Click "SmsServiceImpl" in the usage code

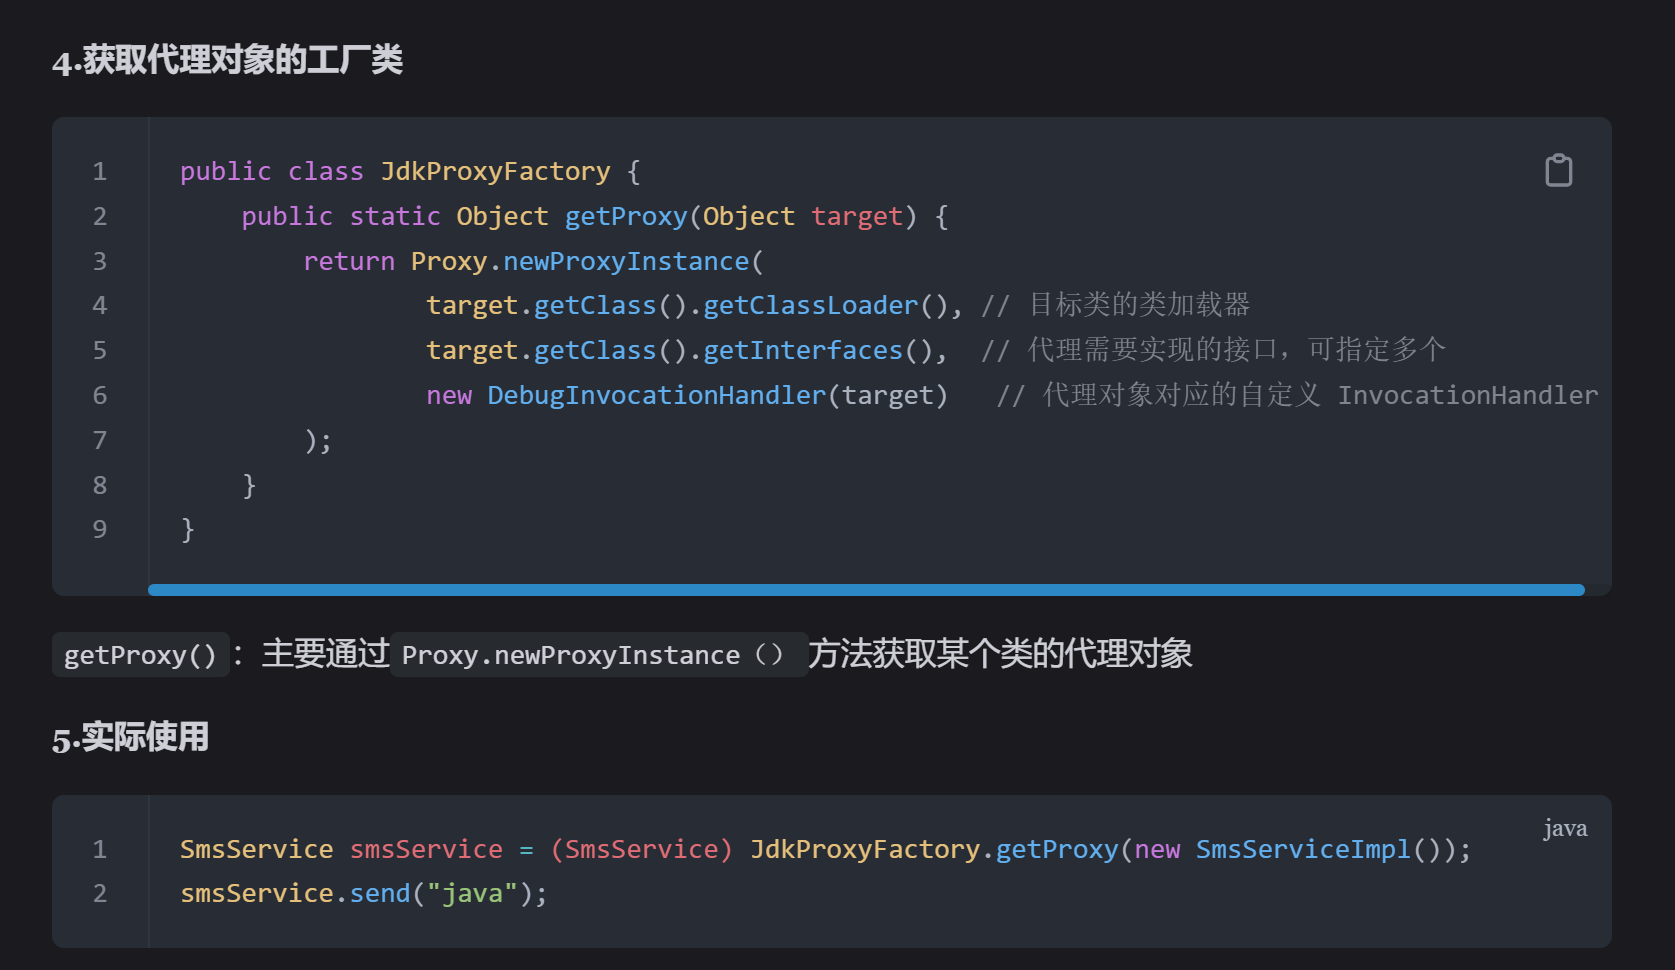1303,850
